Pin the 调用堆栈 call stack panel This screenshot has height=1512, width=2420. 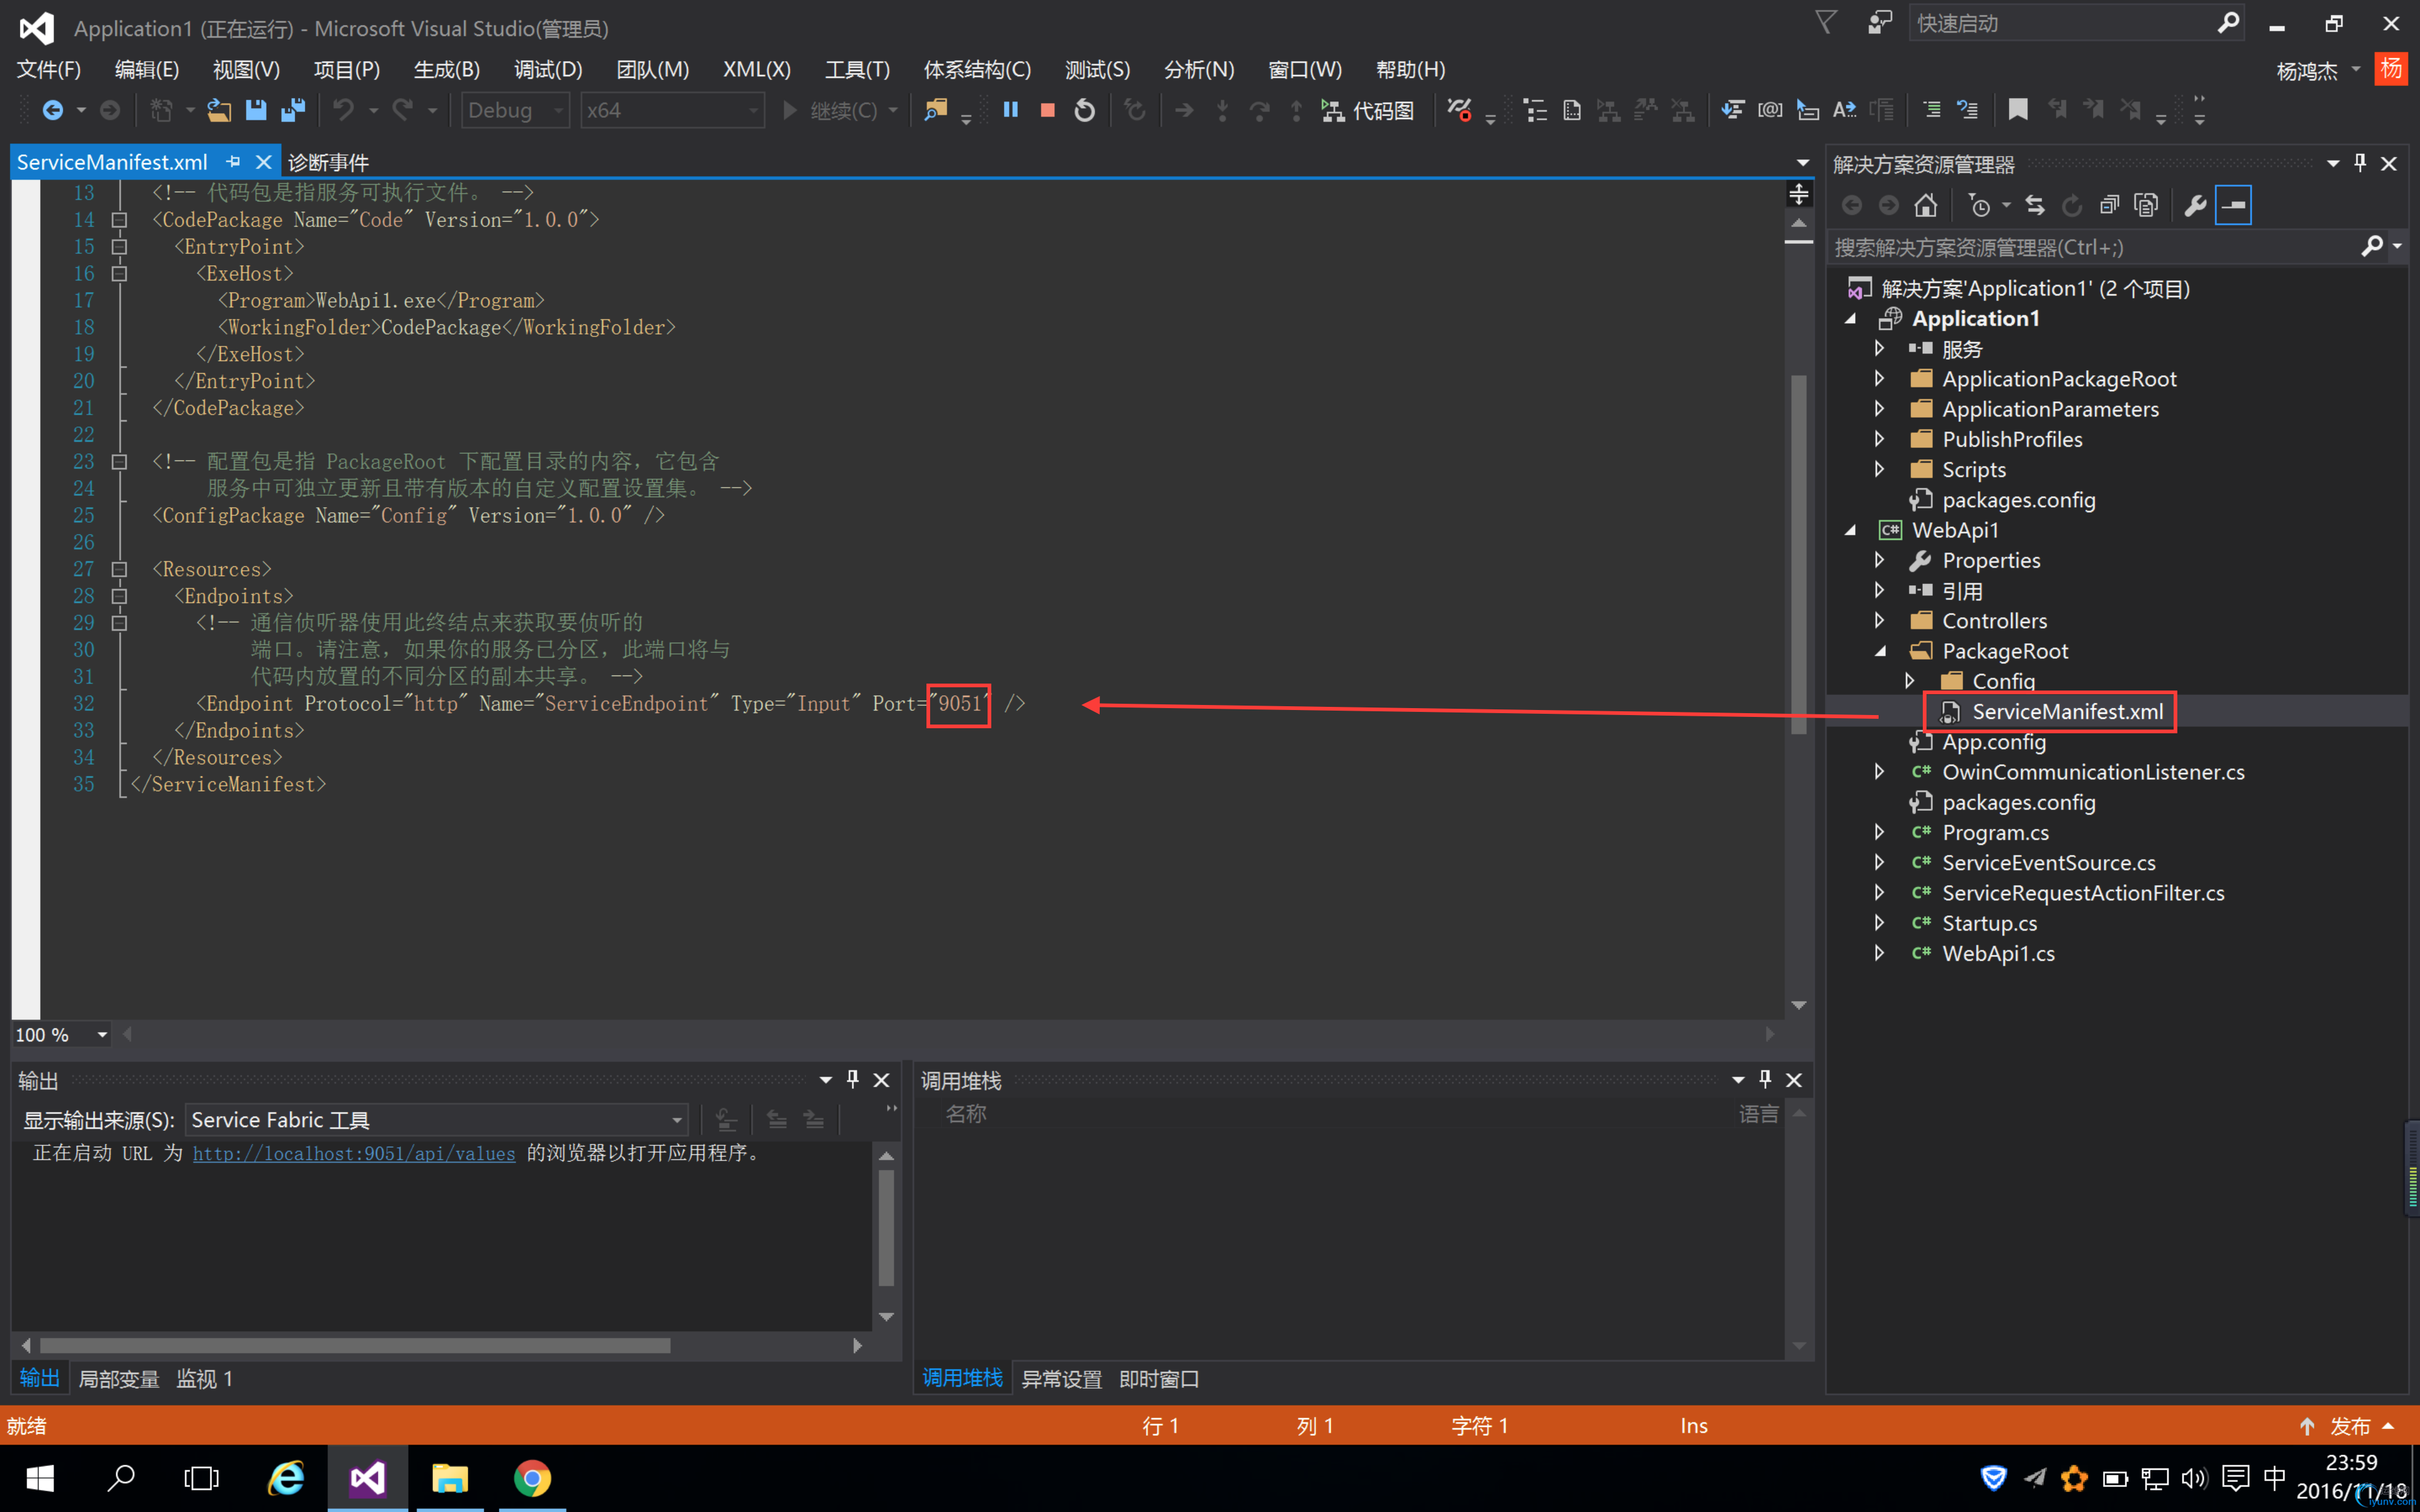1765,1079
